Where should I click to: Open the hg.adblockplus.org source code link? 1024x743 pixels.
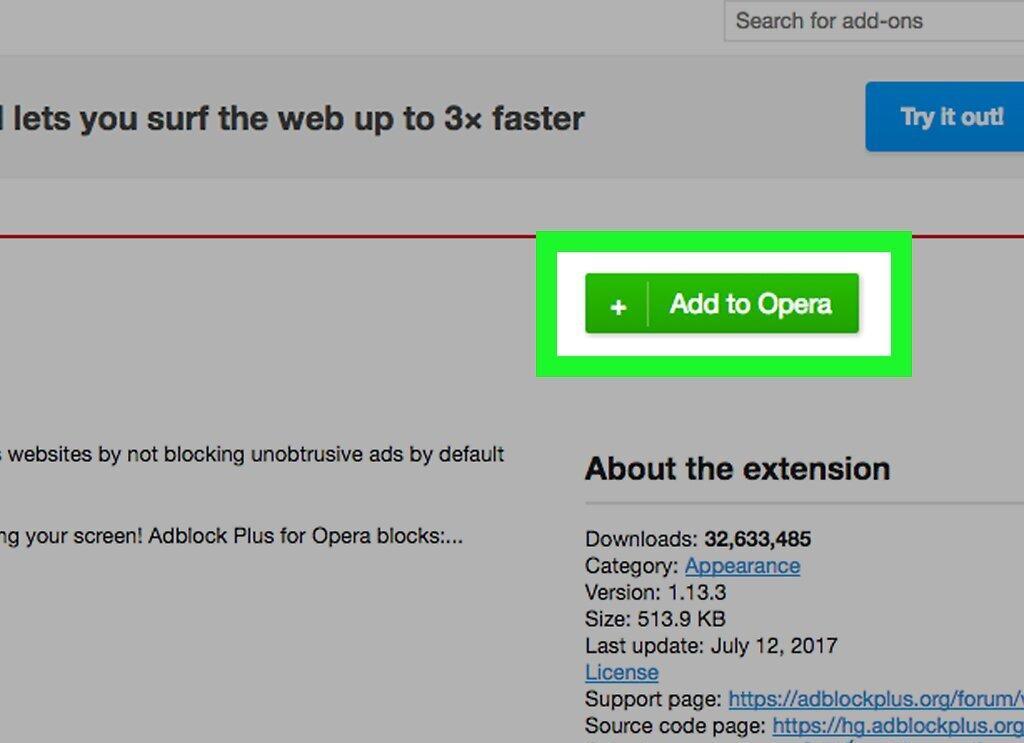coord(898,725)
